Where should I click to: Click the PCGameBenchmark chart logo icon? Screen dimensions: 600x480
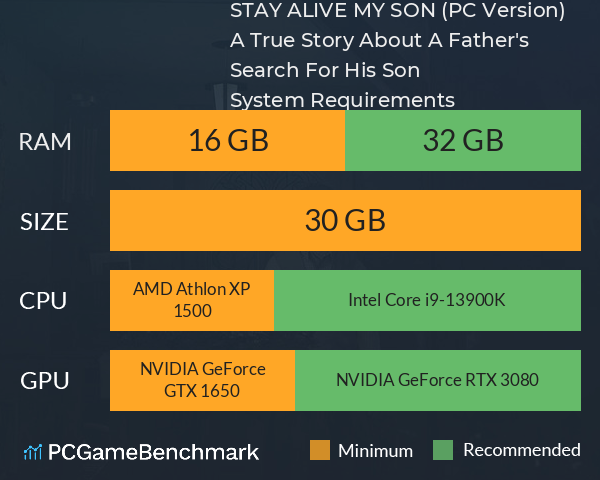click(x=33, y=452)
